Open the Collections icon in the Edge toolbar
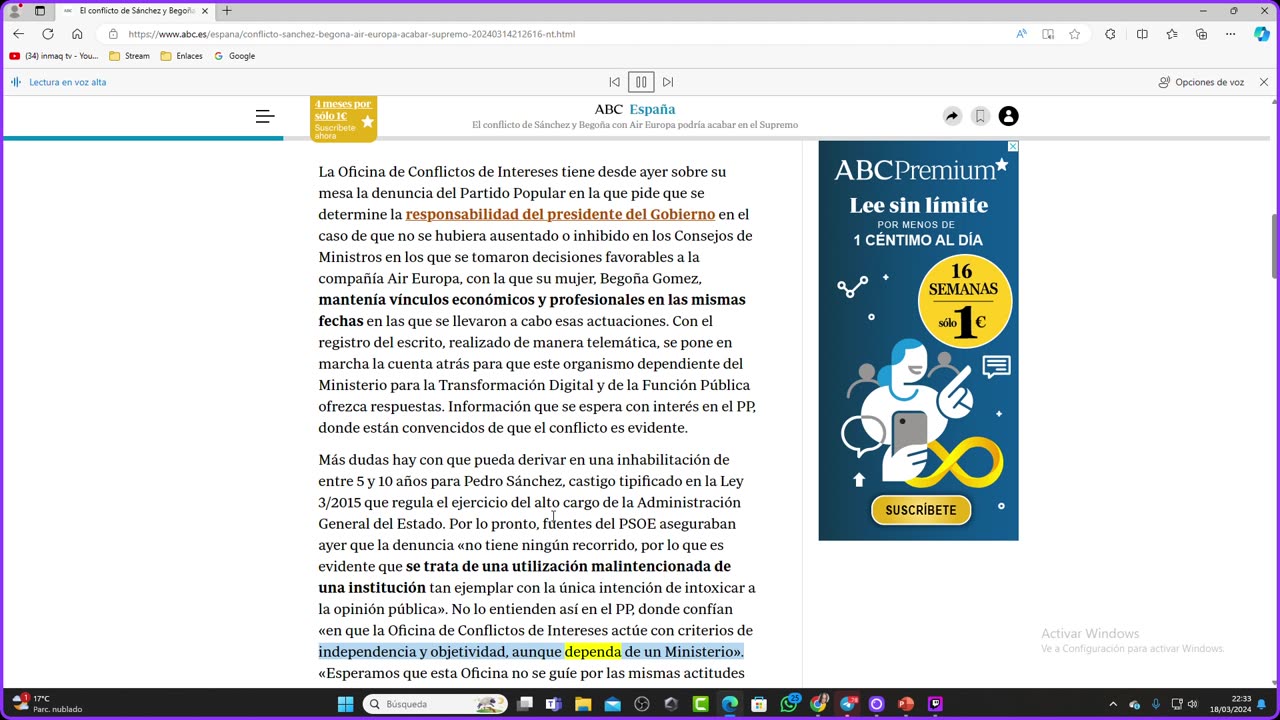1280x720 pixels. click(x=1202, y=34)
